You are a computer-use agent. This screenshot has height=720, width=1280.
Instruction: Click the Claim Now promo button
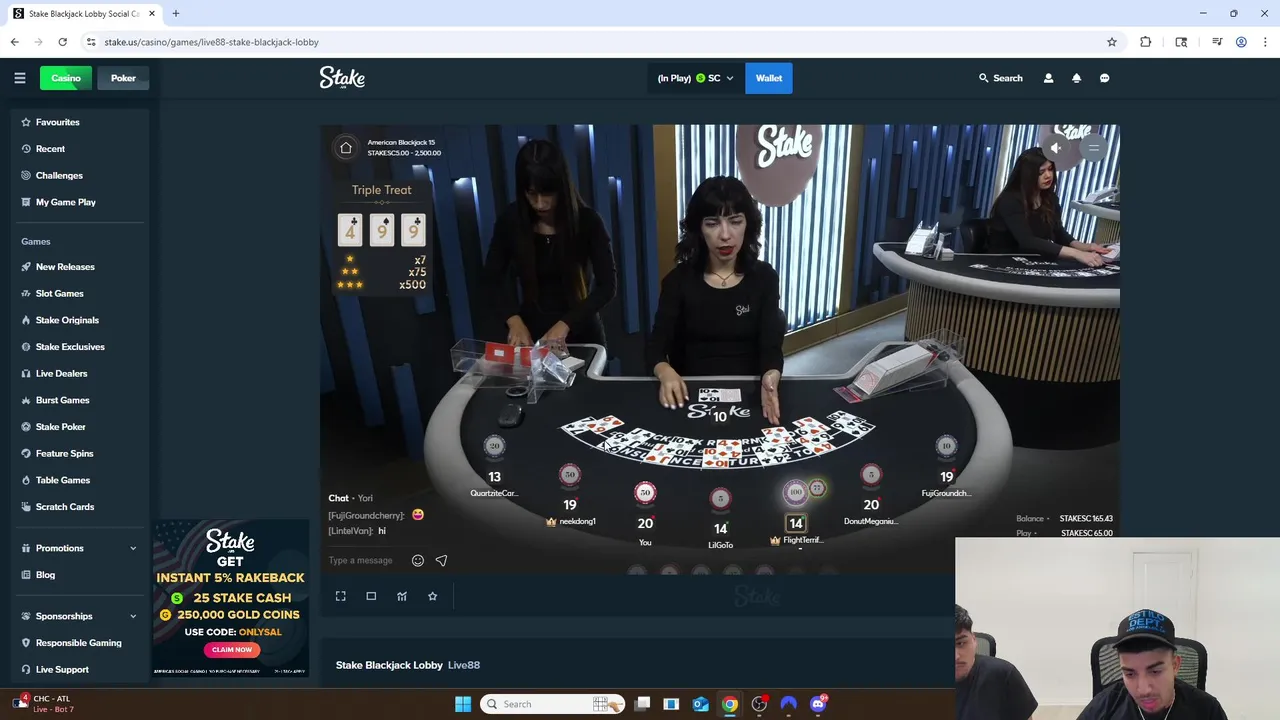232,649
